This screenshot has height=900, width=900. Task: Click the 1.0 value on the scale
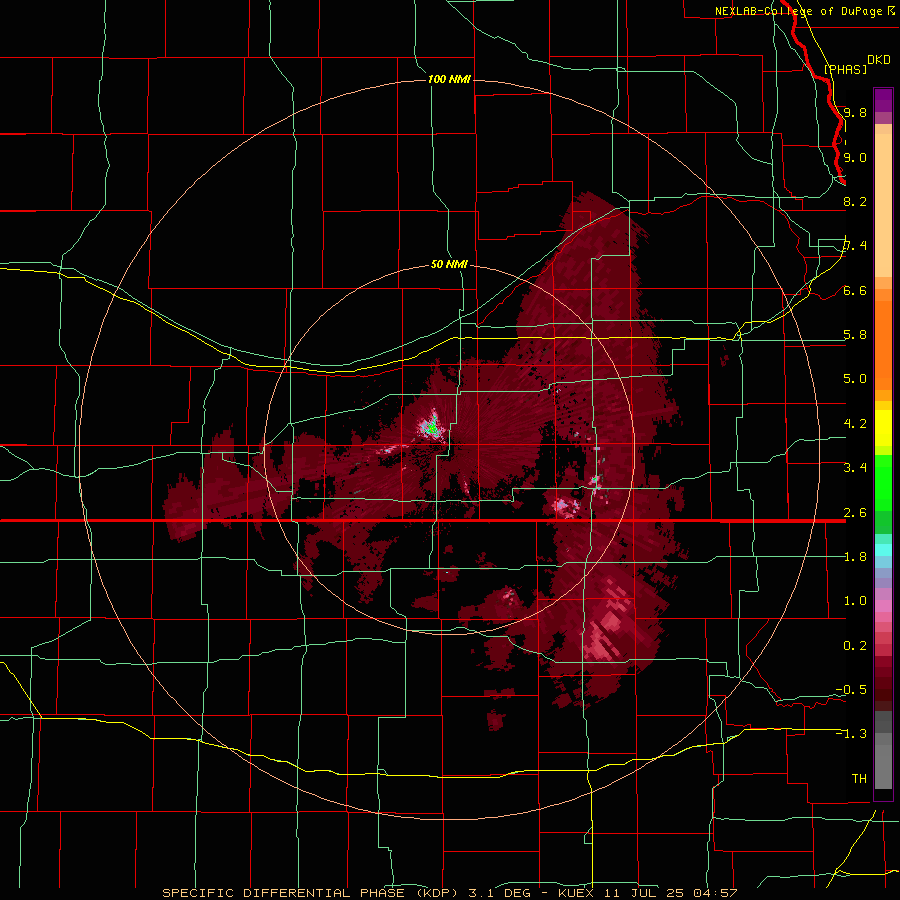pyautogui.click(x=855, y=600)
